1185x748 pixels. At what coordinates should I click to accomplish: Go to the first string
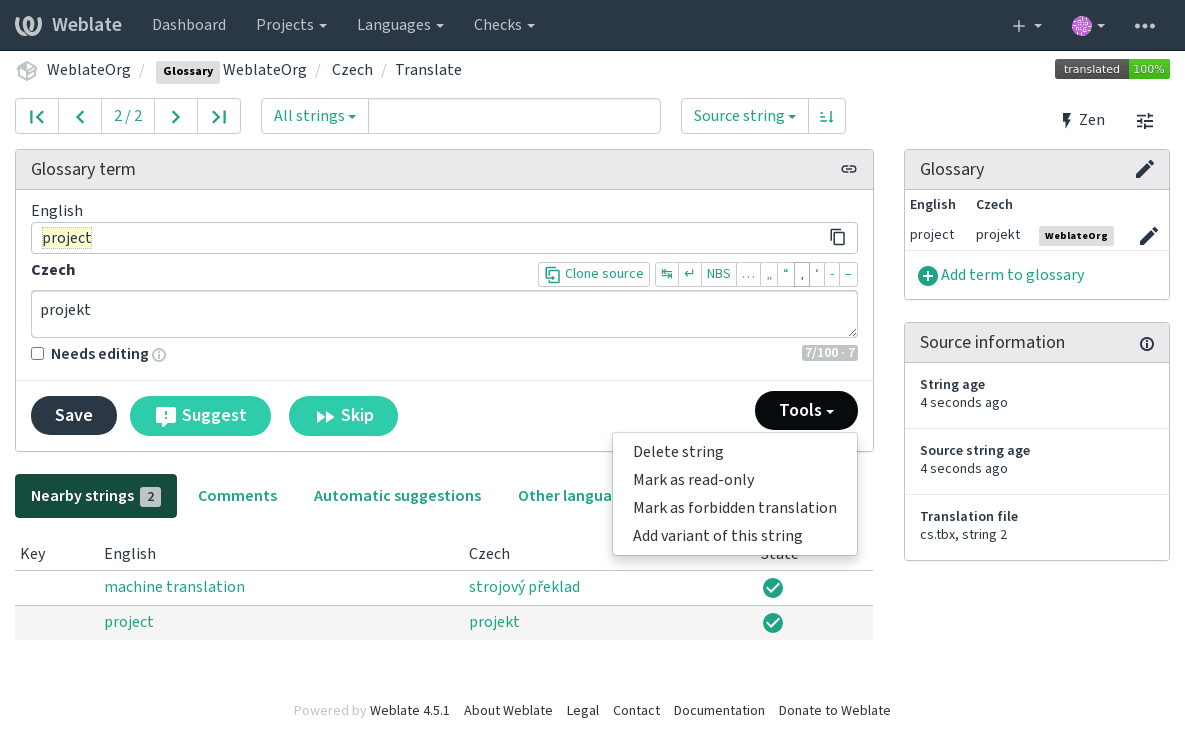click(x=37, y=116)
